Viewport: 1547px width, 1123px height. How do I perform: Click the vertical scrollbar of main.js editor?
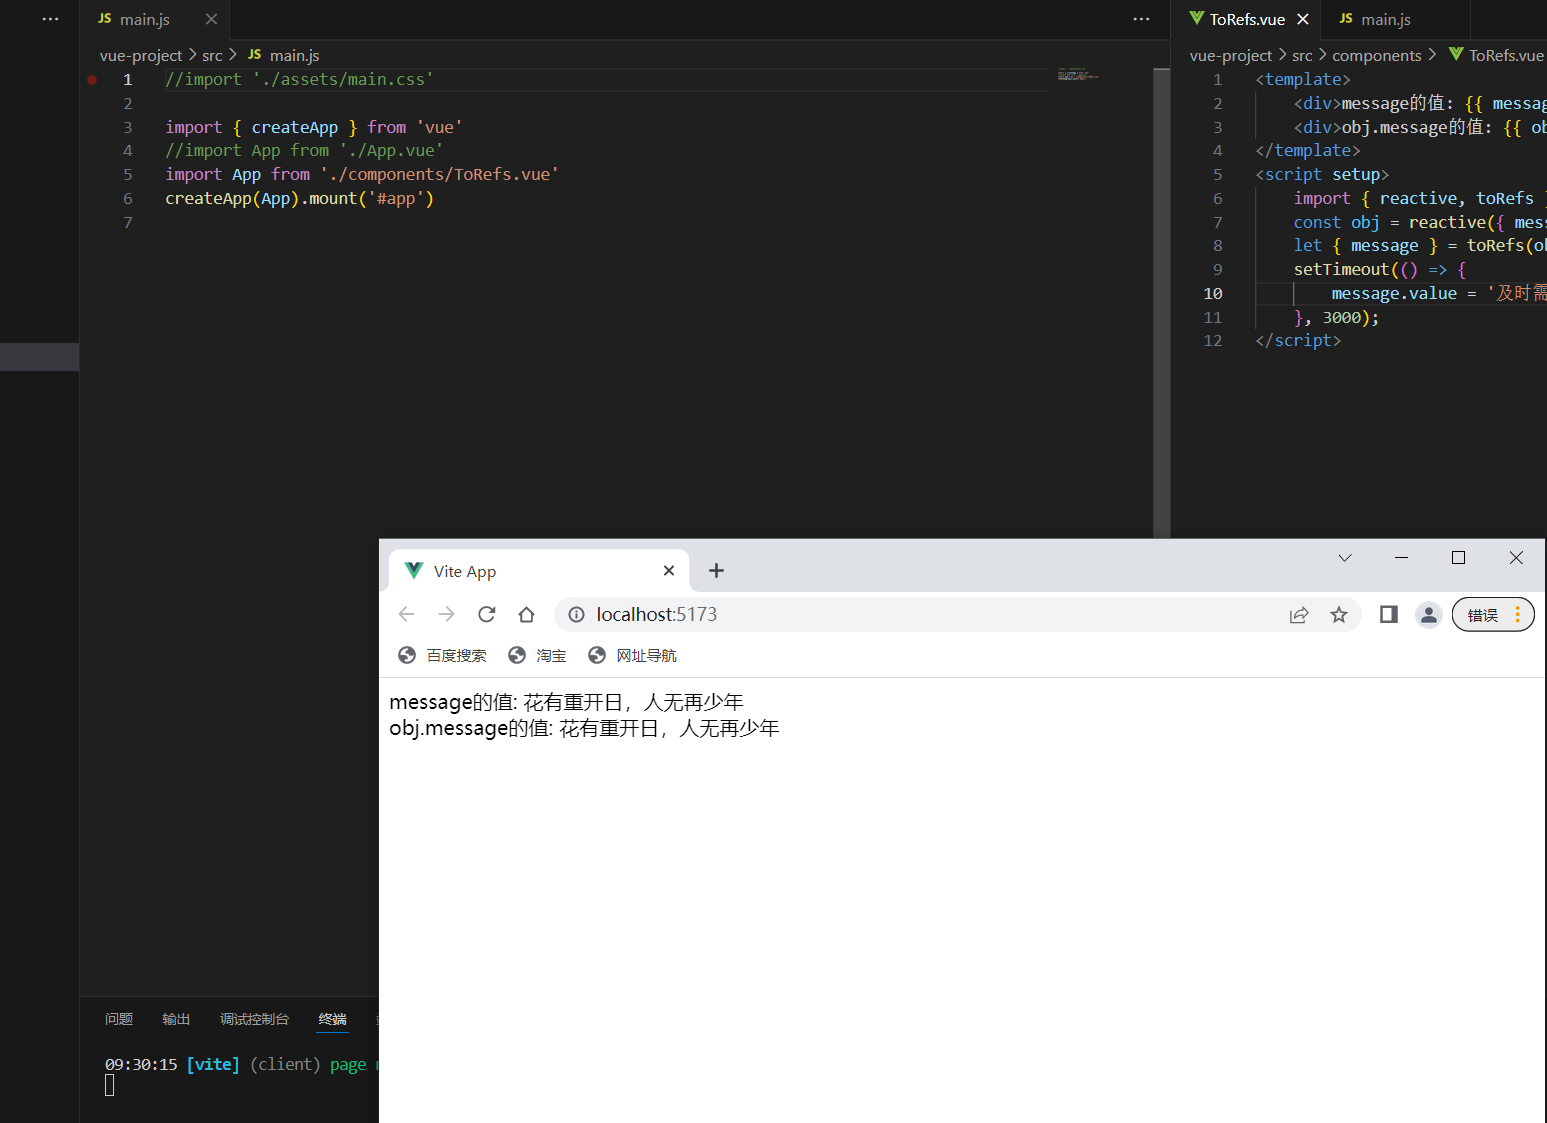point(1161,303)
